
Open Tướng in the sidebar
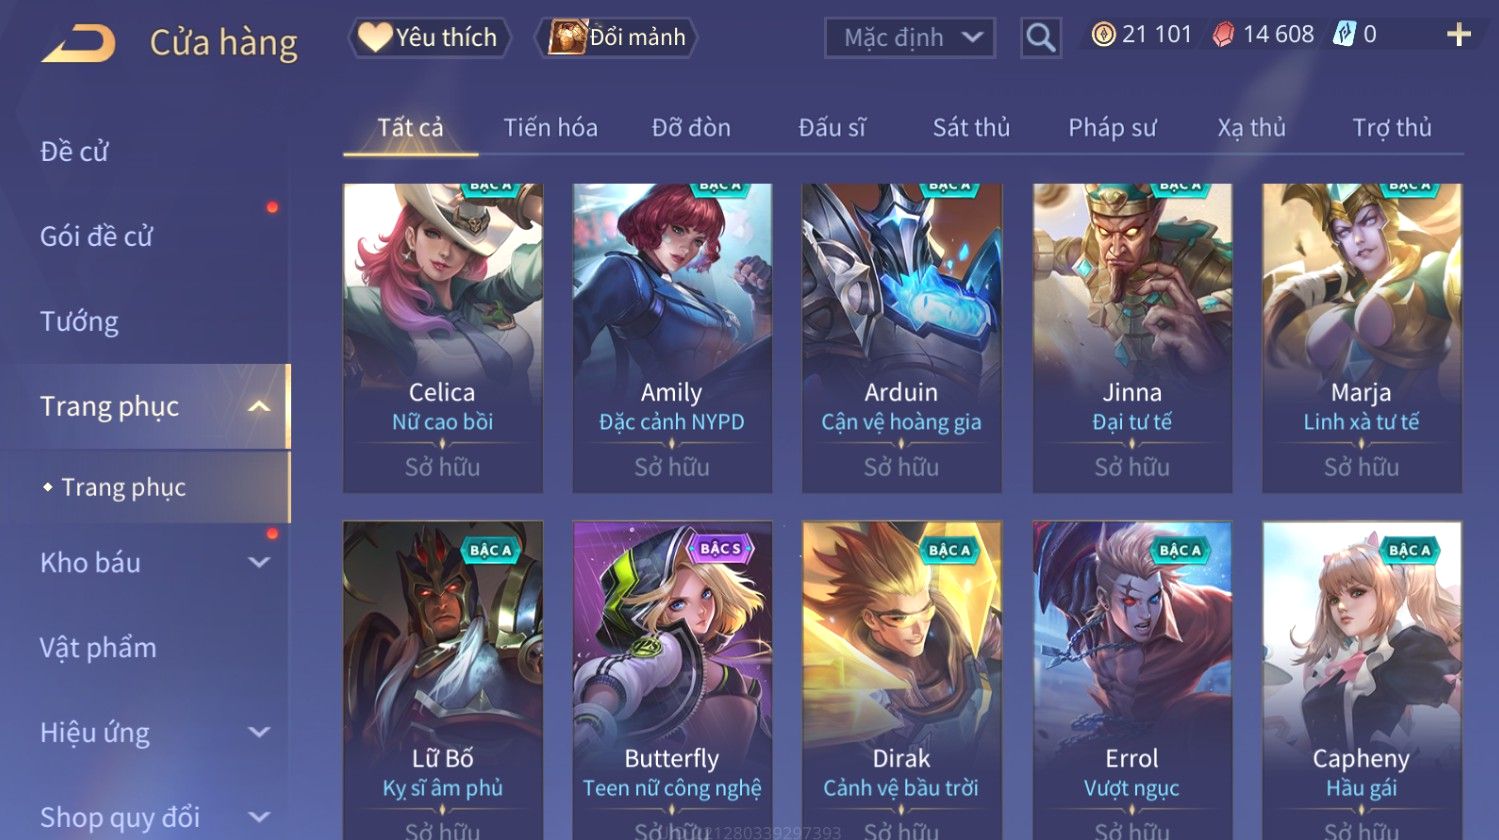(79, 322)
